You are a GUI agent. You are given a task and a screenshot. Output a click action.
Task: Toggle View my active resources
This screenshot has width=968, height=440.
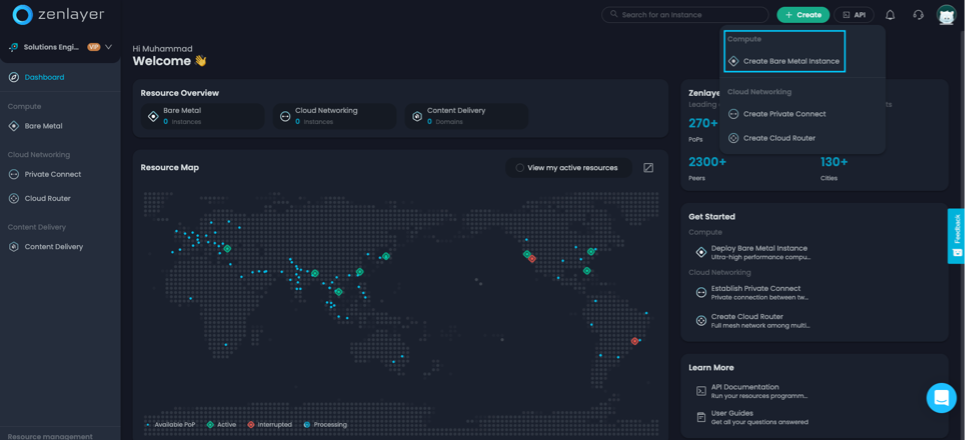(568, 167)
